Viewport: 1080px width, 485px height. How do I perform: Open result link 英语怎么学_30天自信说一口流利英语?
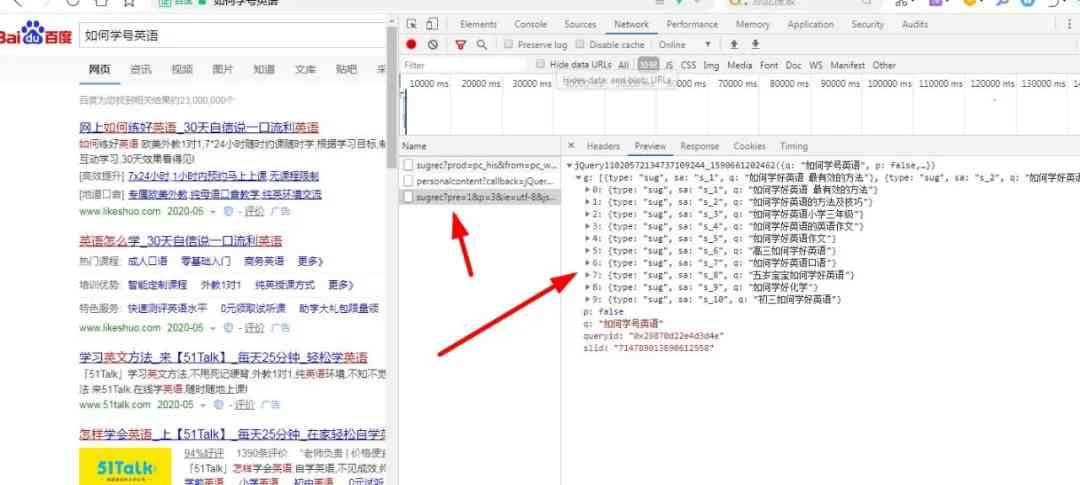(x=180, y=241)
